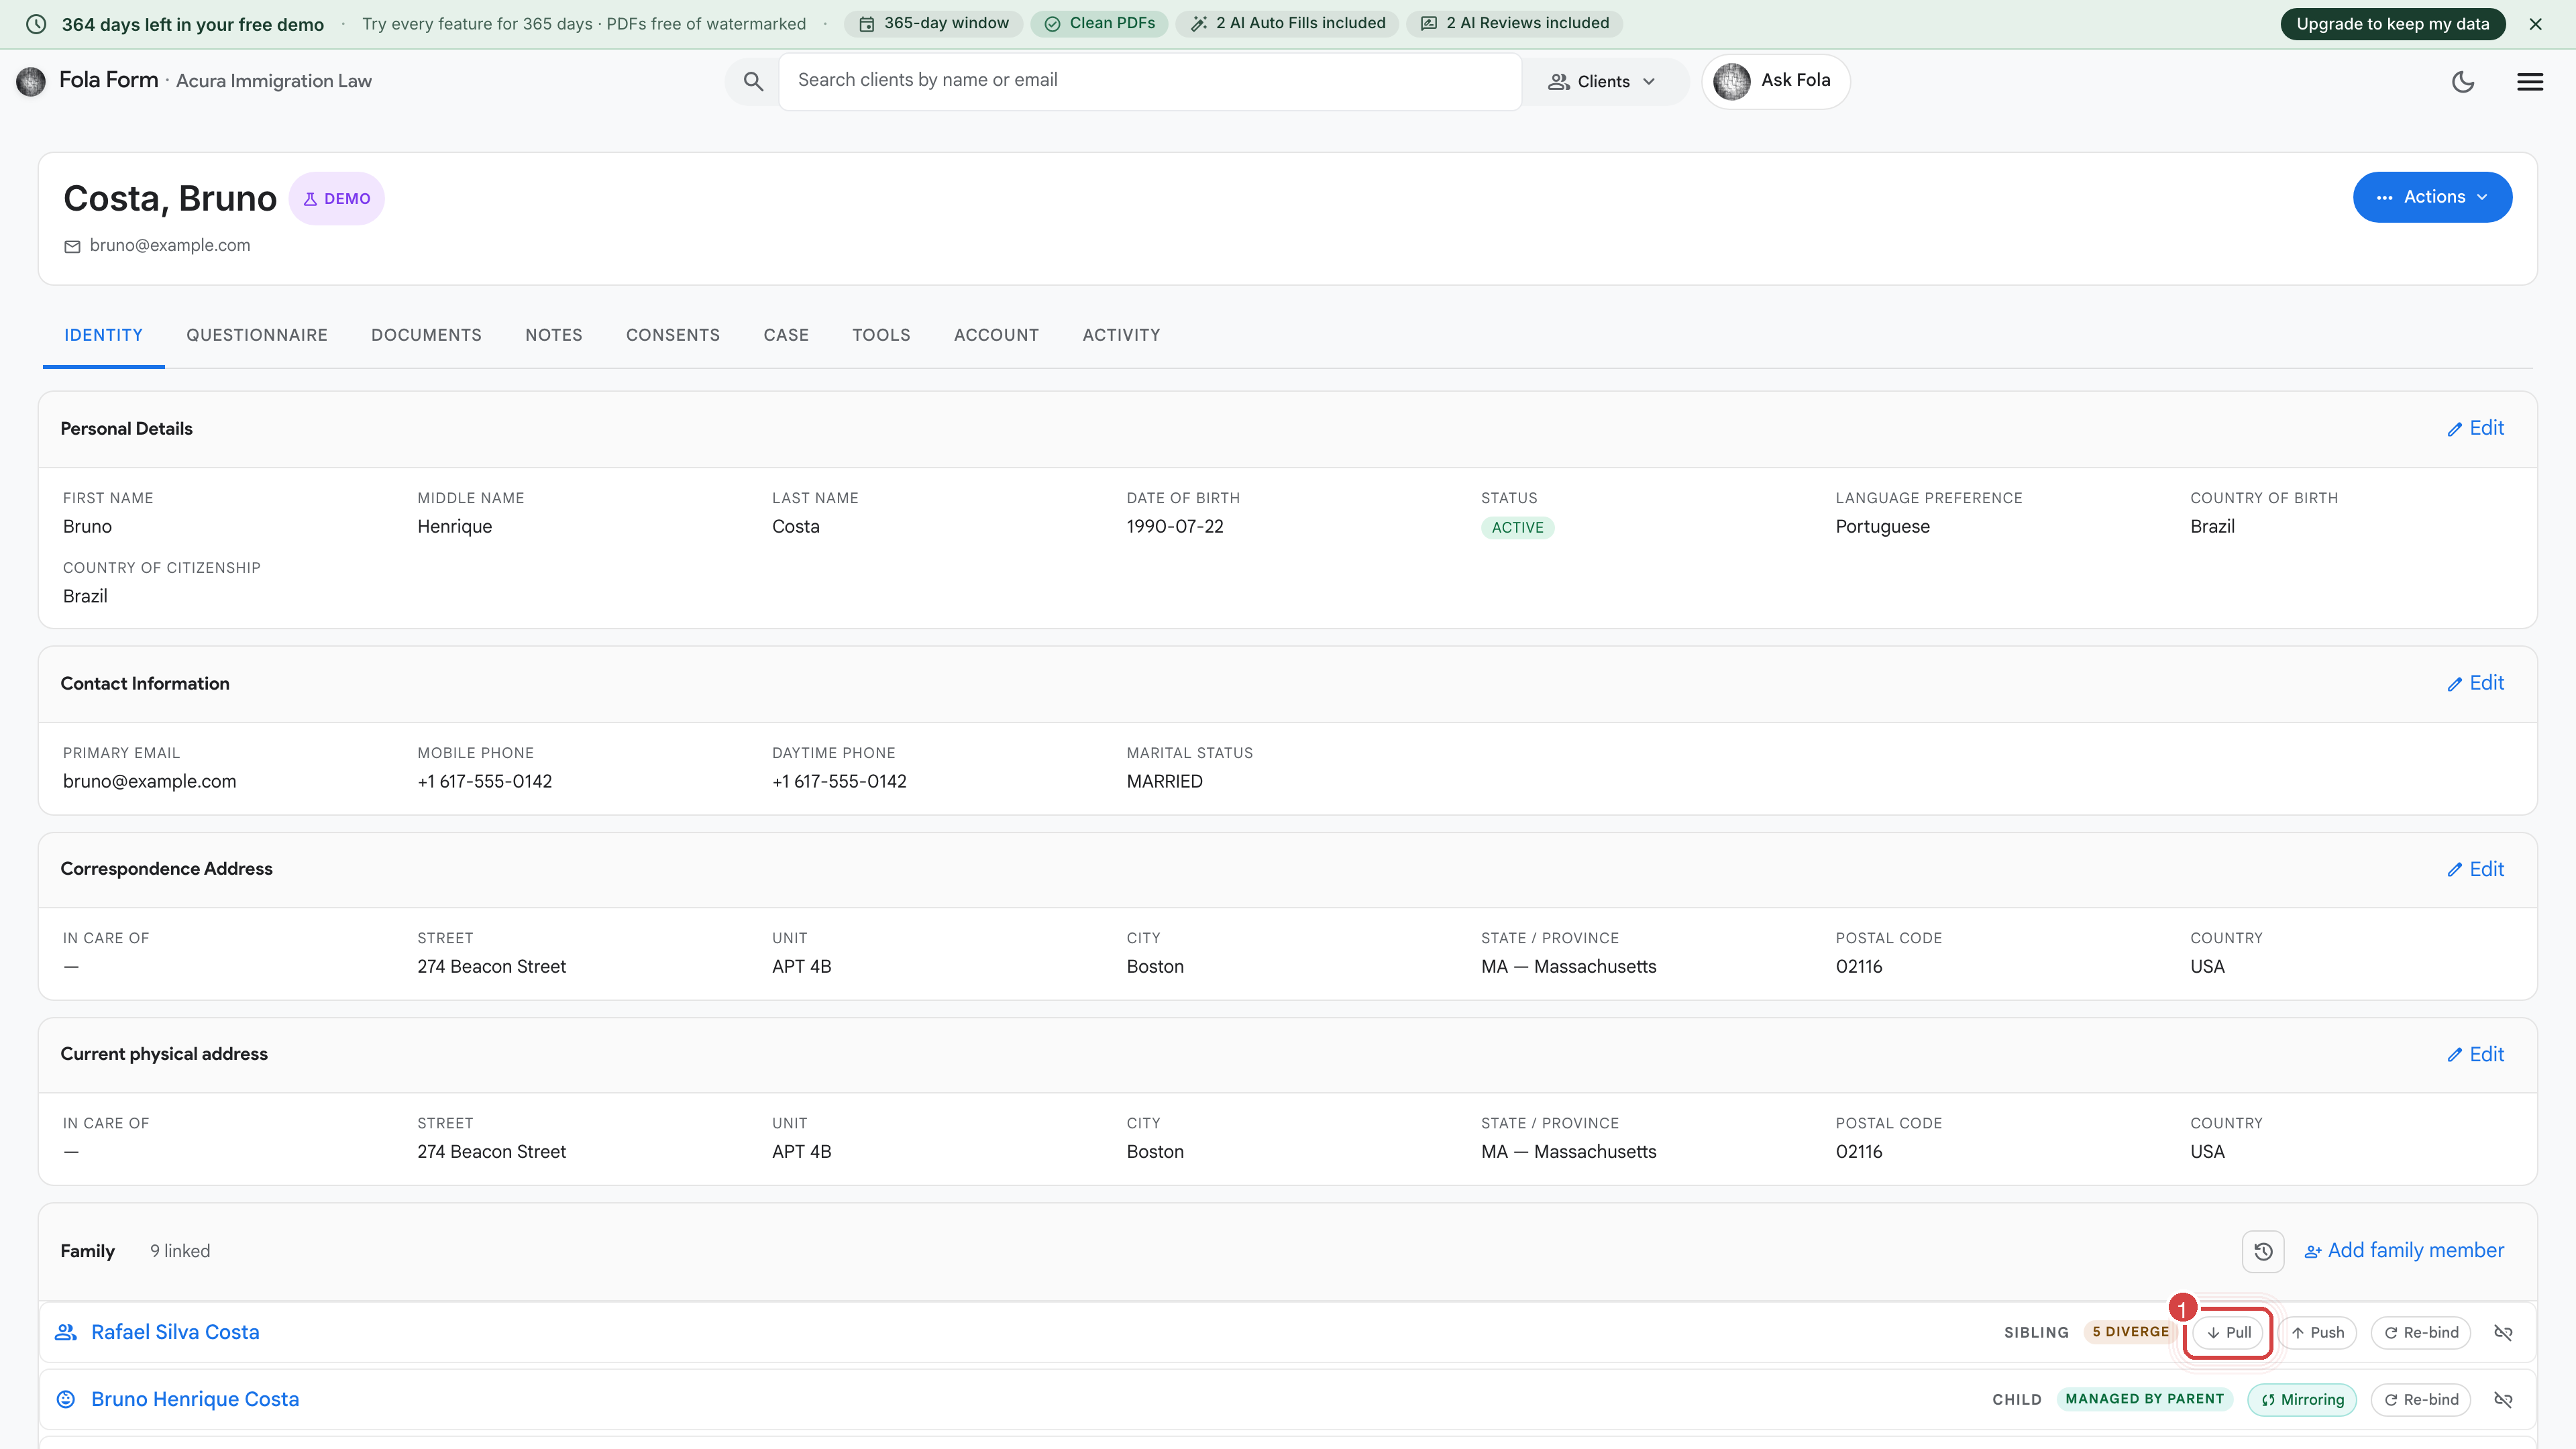Expand the Clients dropdown
The image size is (2576, 1449).
[1602, 81]
